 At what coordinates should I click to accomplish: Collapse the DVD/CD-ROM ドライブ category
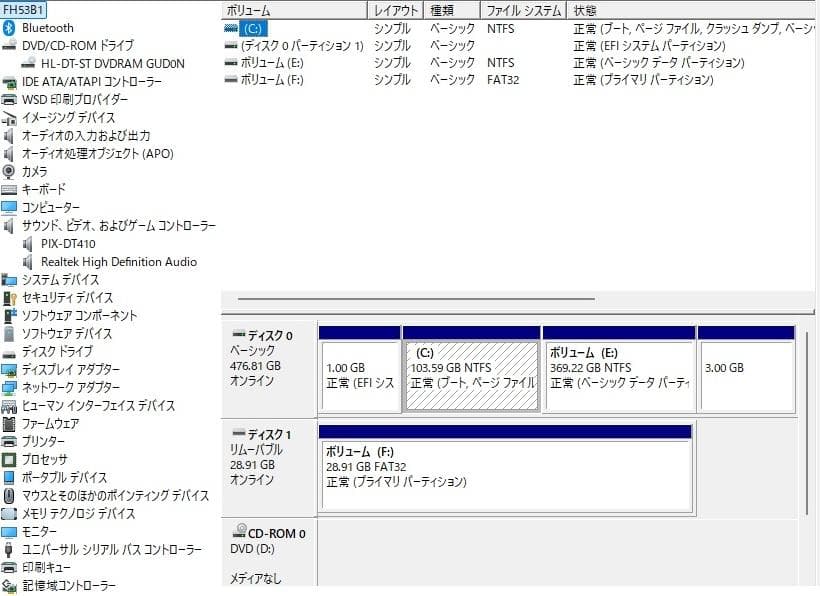point(10,45)
